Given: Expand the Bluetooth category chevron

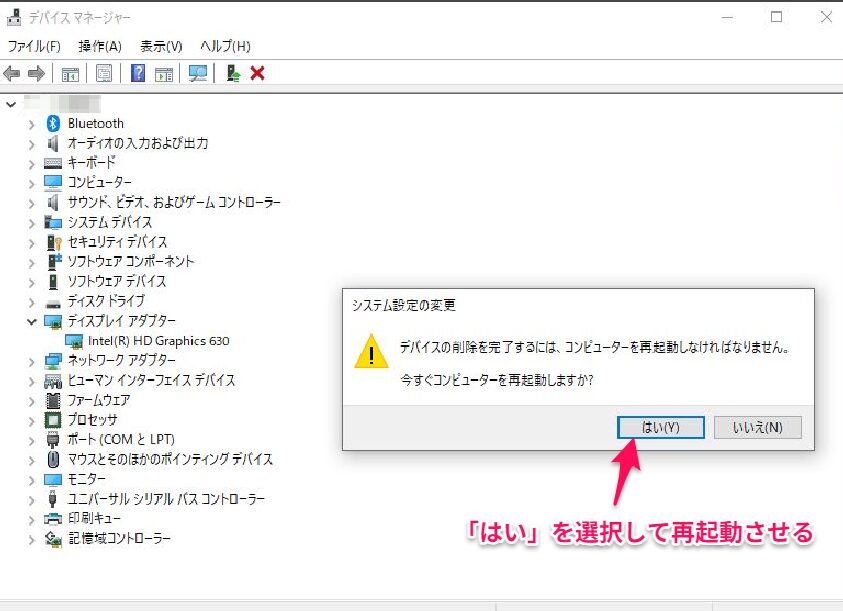Looking at the screenshot, I should (x=31, y=124).
